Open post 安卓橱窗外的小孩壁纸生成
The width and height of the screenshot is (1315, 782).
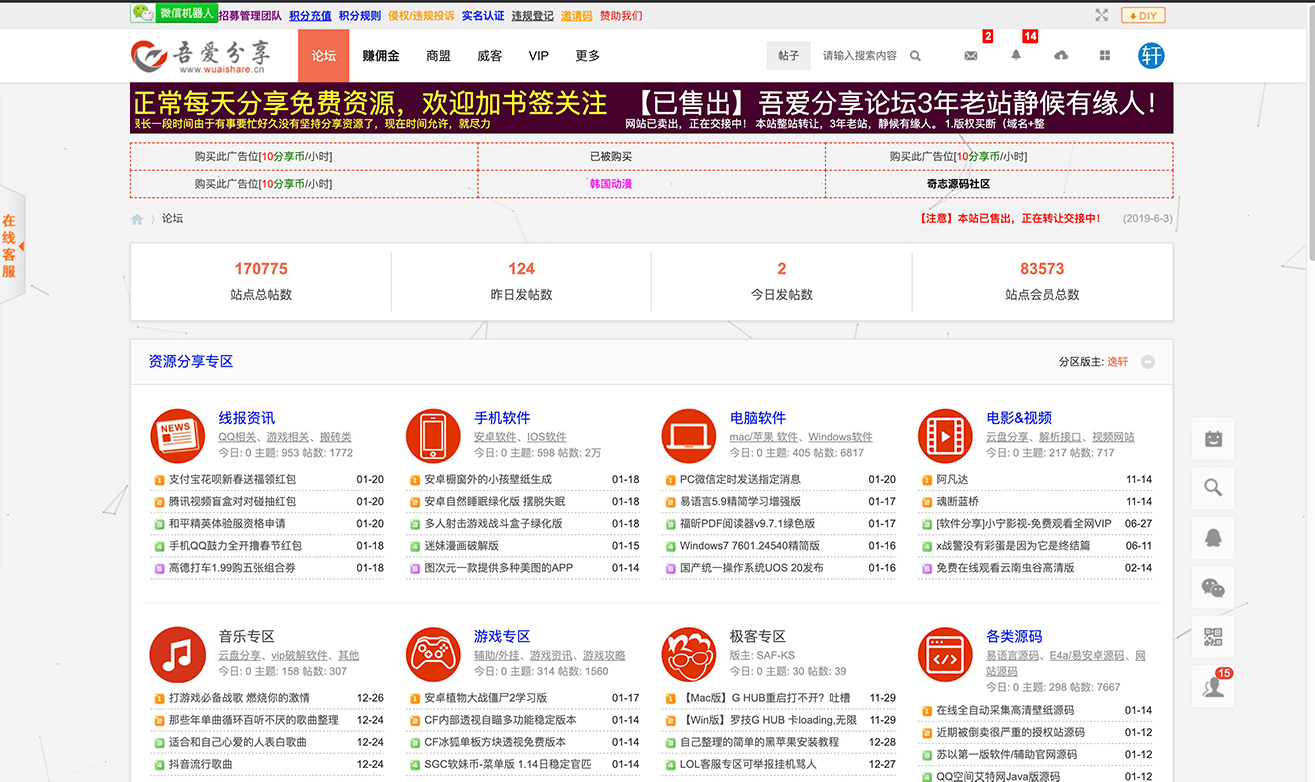point(488,480)
